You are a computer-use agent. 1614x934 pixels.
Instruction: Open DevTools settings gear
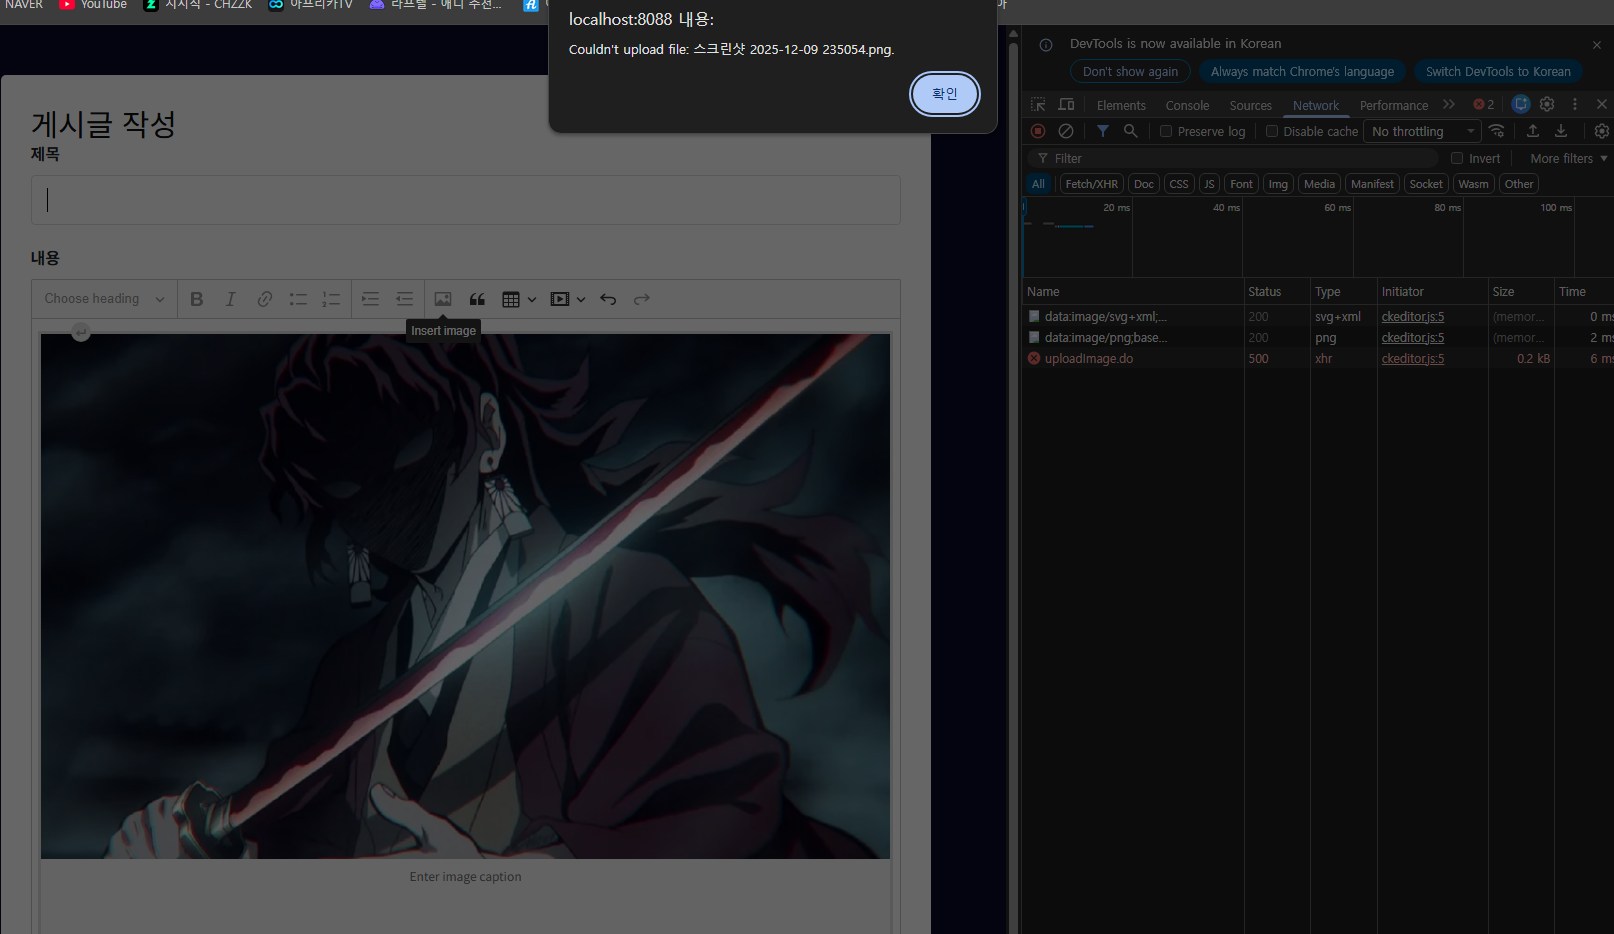(x=1547, y=104)
